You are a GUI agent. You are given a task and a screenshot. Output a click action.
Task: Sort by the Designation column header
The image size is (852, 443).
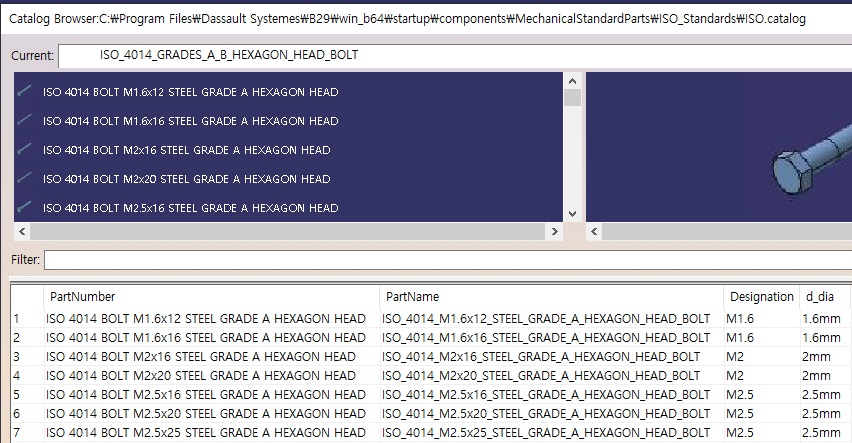pyautogui.click(x=762, y=297)
